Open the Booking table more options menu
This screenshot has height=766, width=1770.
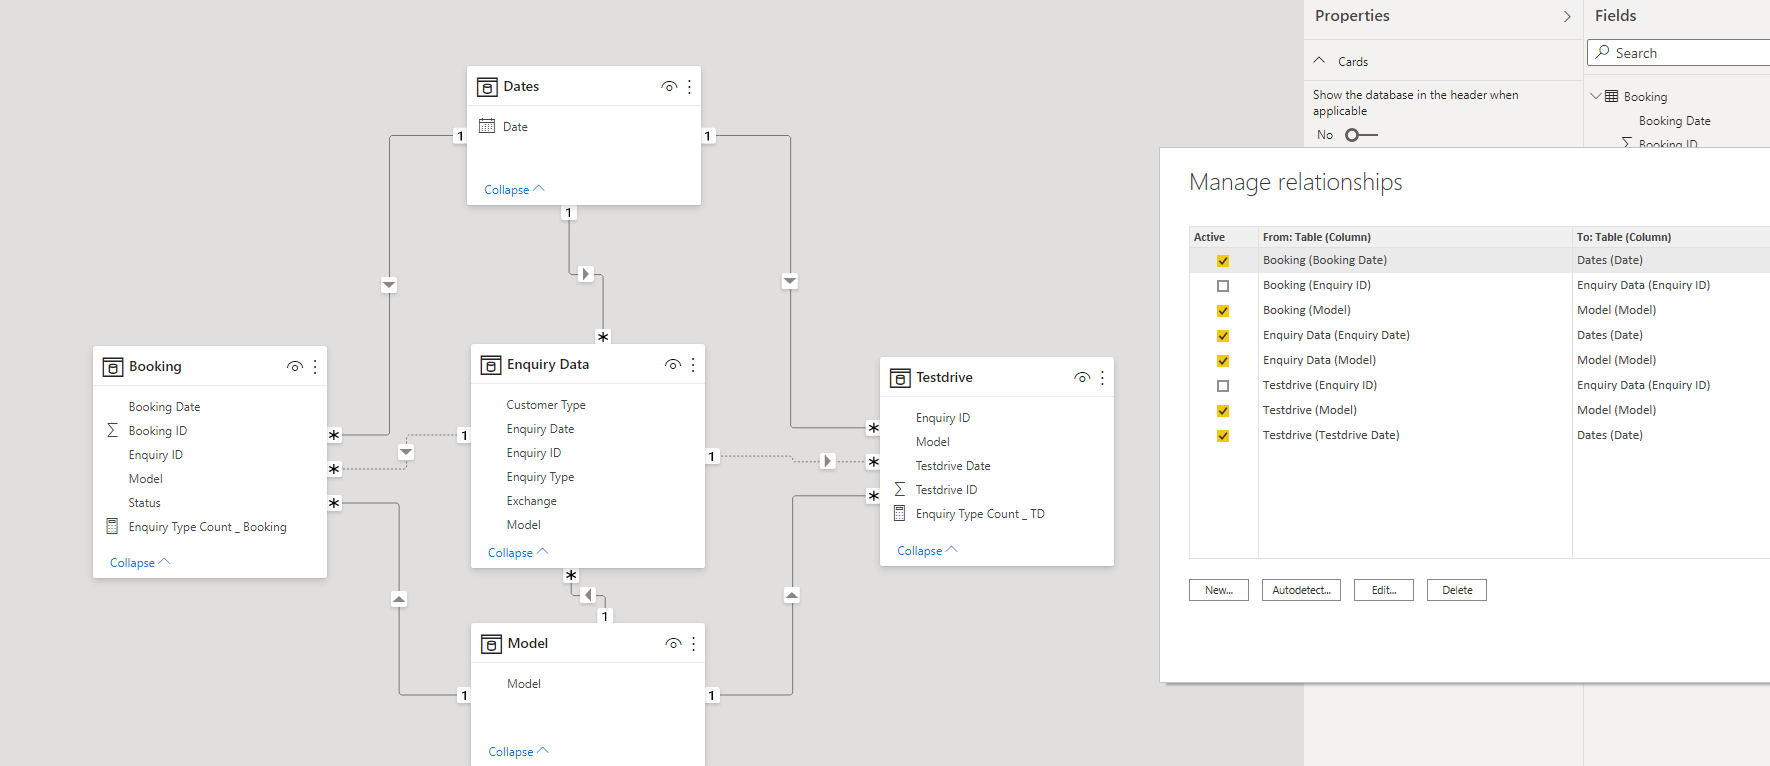click(315, 367)
